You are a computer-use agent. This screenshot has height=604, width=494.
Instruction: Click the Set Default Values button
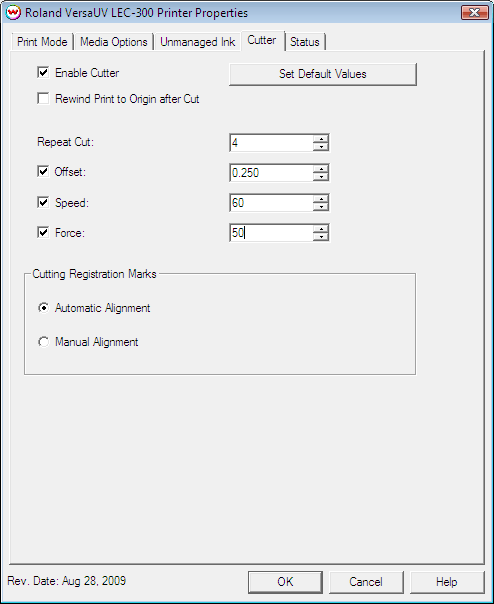[x=323, y=74]
